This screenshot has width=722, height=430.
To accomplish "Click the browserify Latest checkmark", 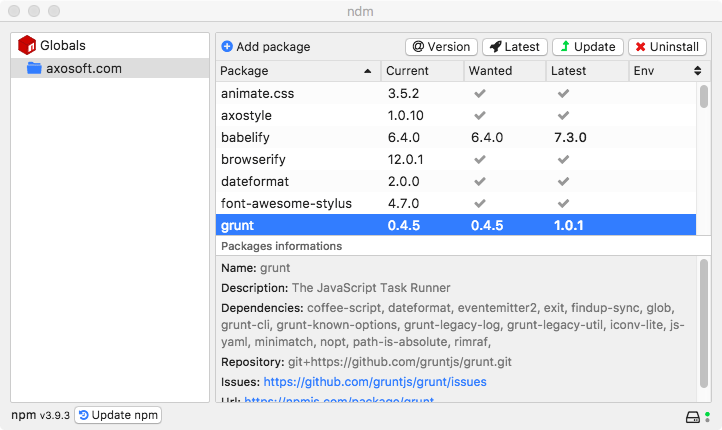I will point(563,159).
